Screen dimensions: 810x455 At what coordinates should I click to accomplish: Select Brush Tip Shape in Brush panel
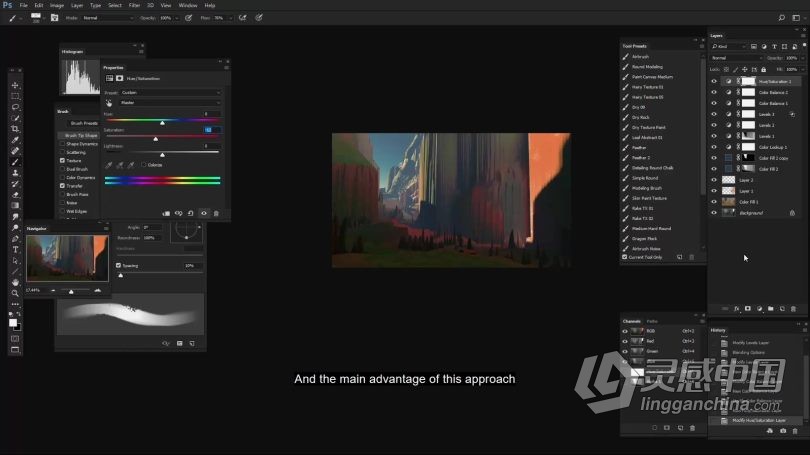point(81,135)
